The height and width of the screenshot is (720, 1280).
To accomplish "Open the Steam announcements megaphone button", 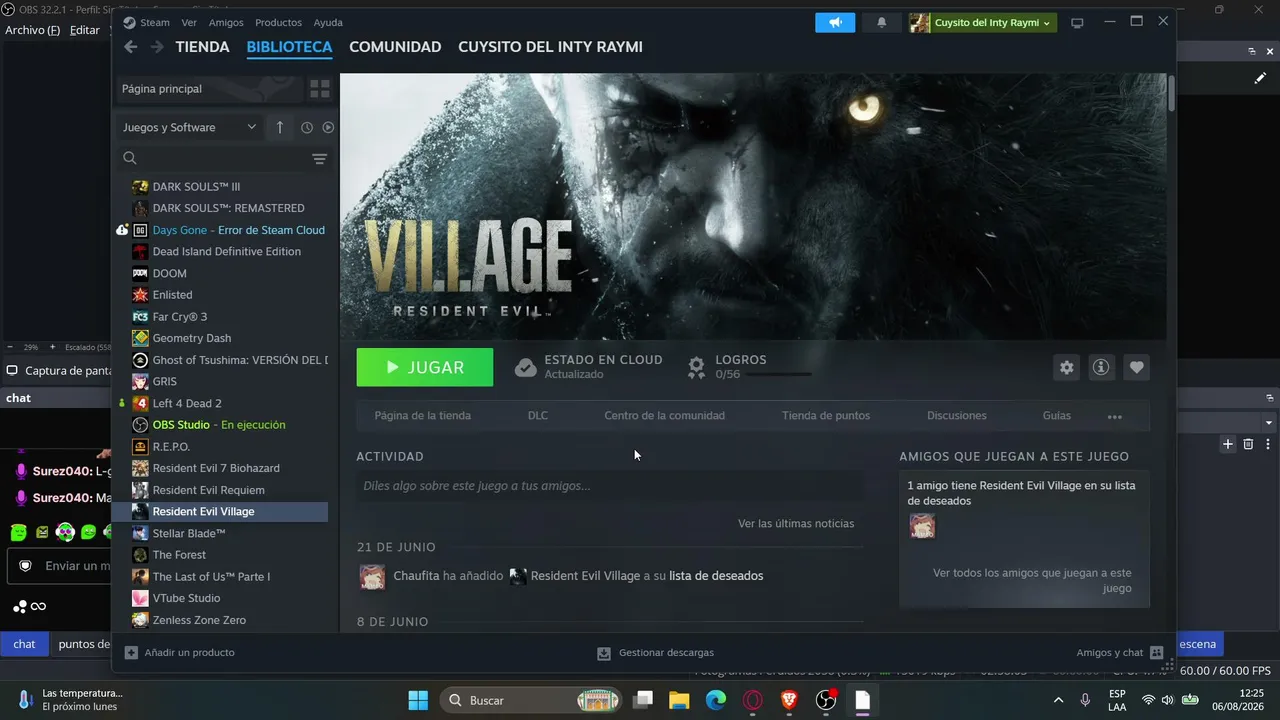I will 836,22.
